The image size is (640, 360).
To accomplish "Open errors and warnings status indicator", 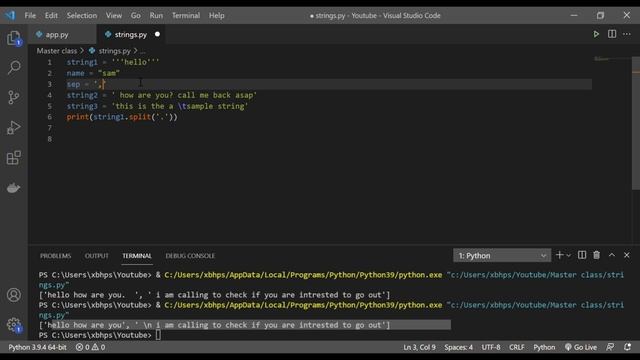I will [x=91, y=347].
